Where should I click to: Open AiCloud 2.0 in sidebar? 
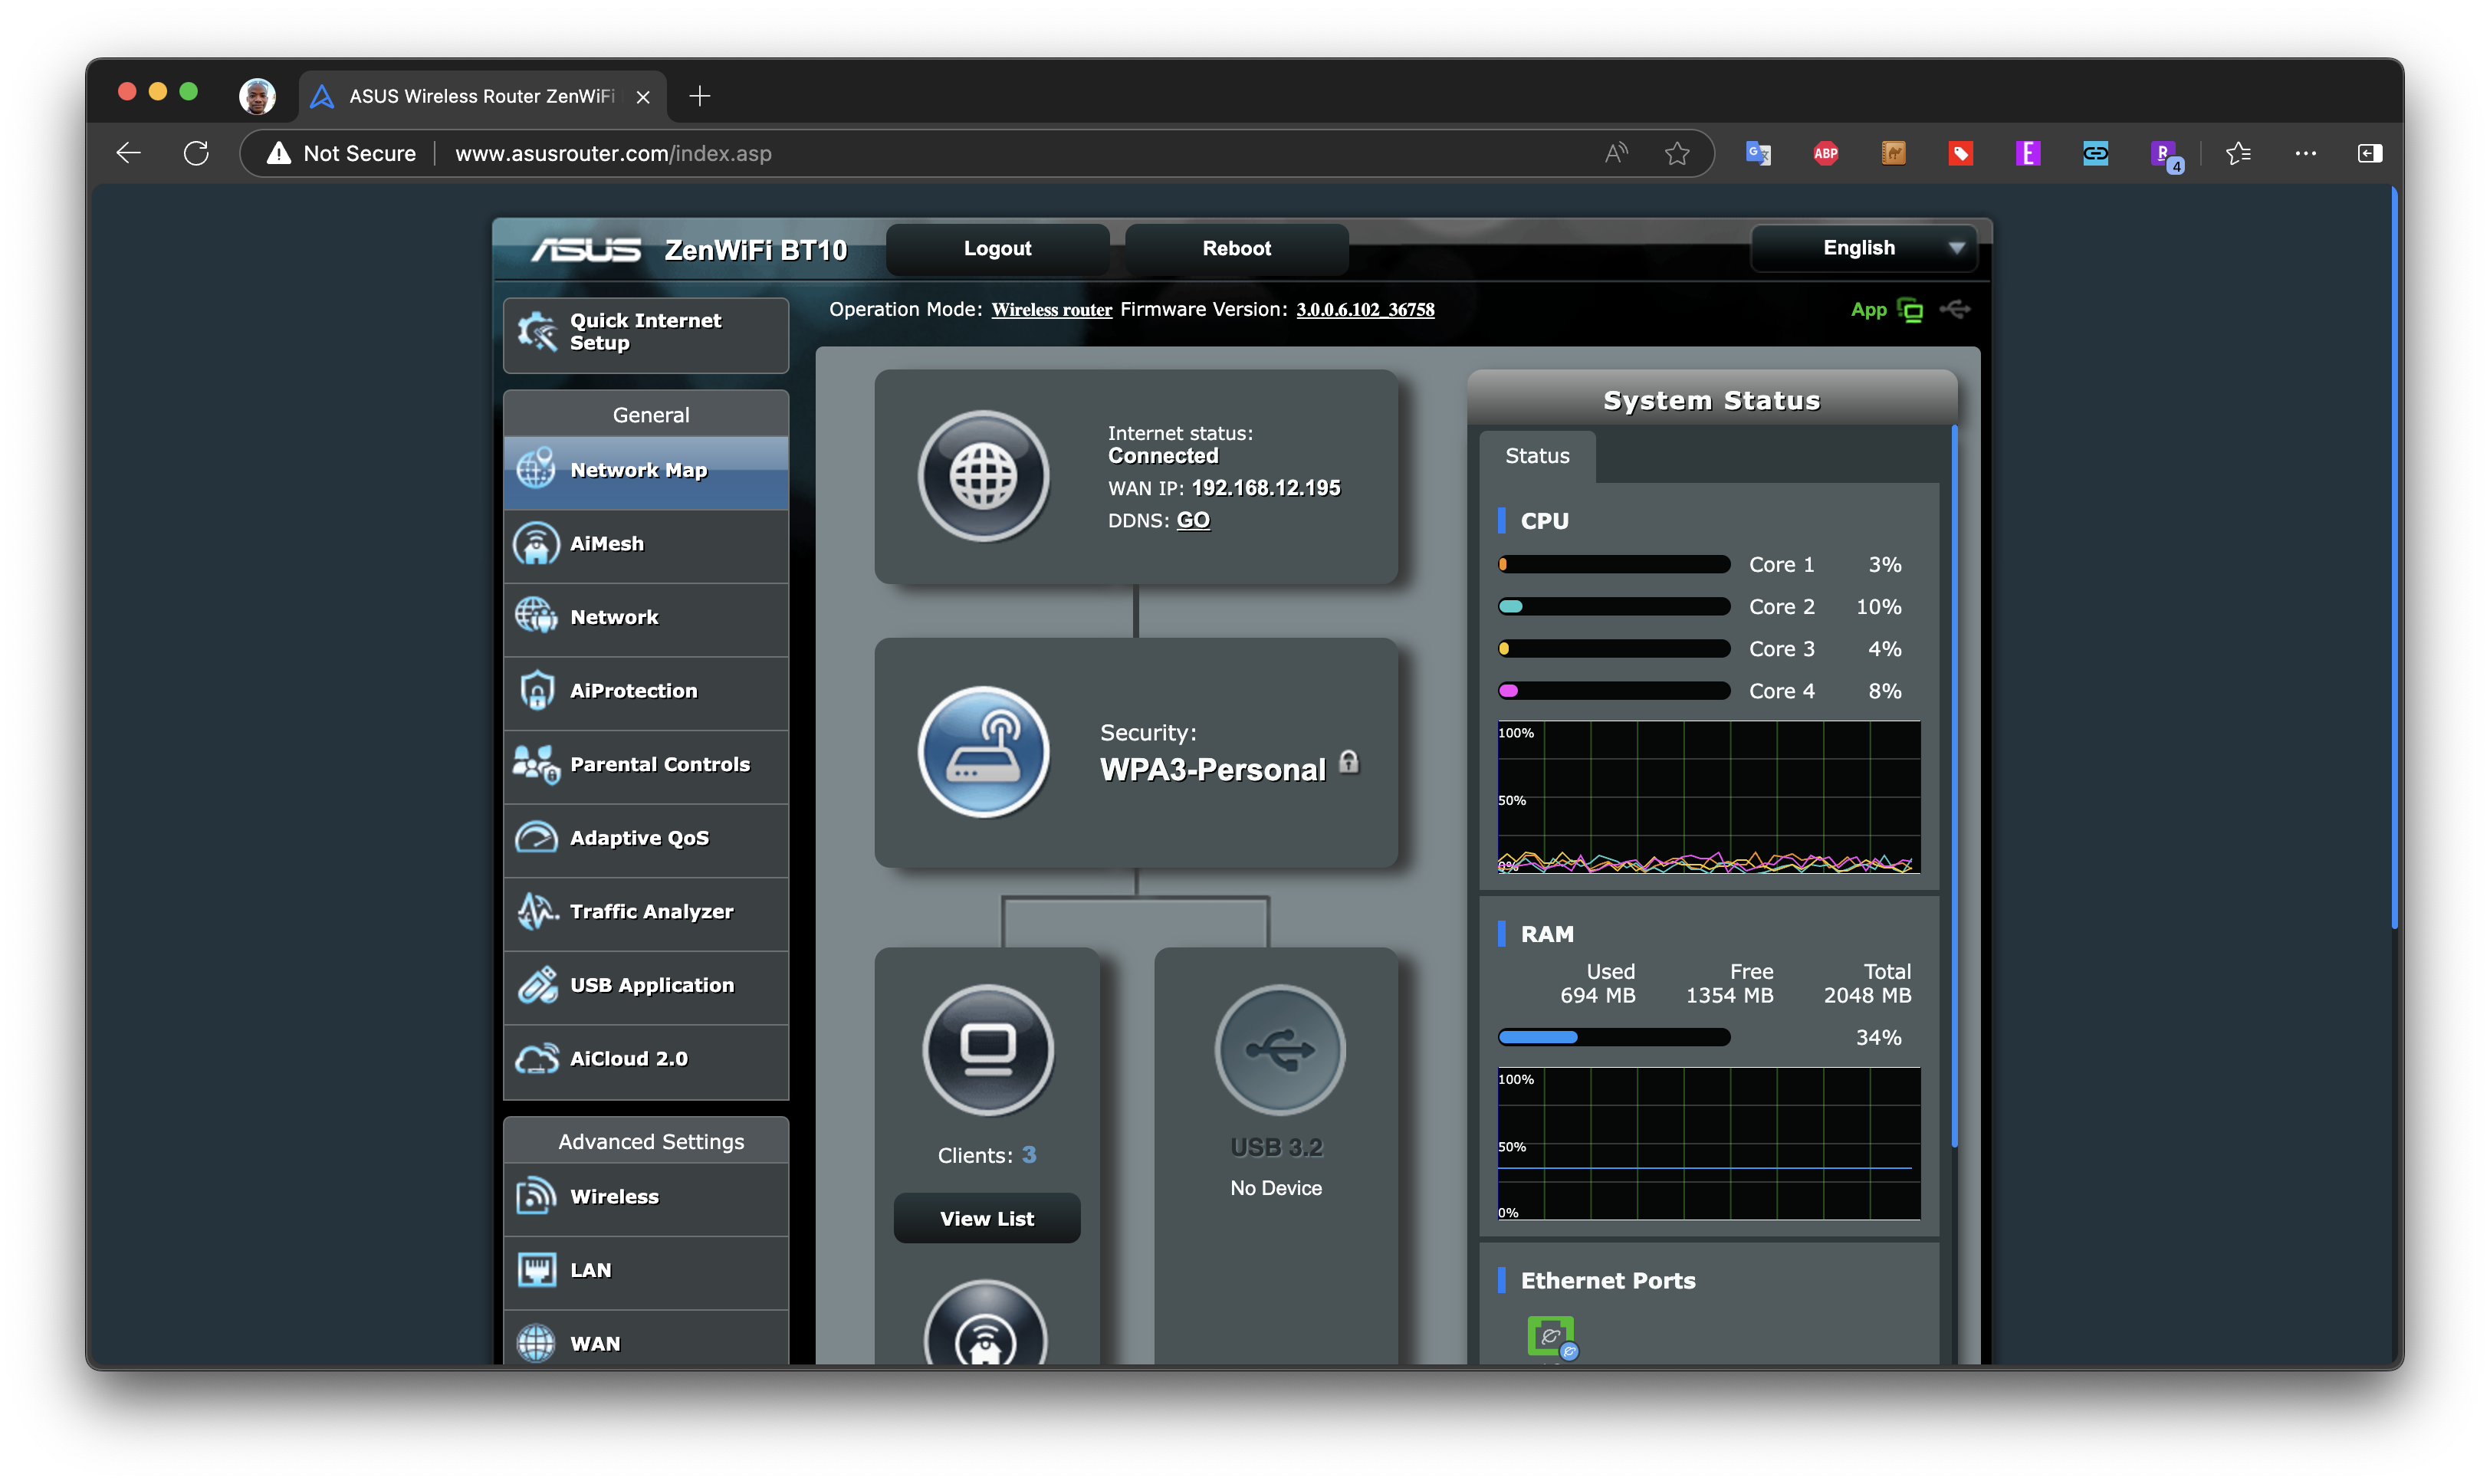click(646, 1060)
